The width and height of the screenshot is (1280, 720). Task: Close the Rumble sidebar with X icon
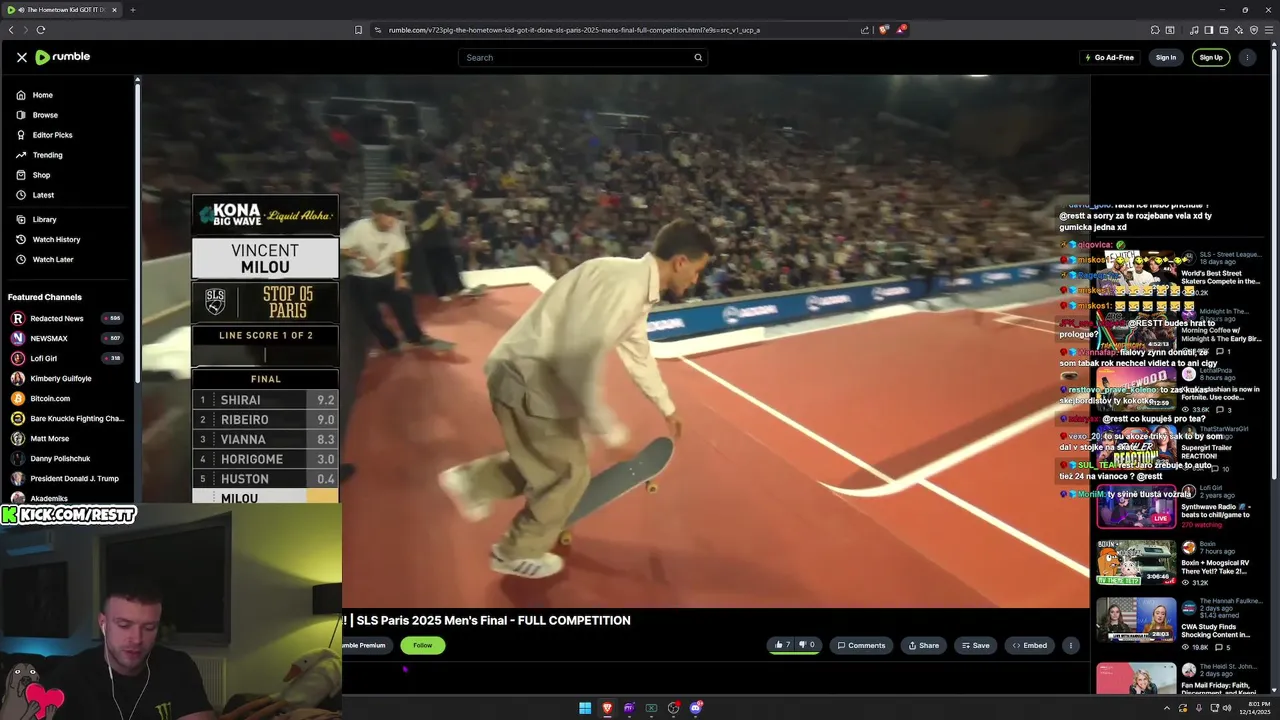[x=22, y=57]
